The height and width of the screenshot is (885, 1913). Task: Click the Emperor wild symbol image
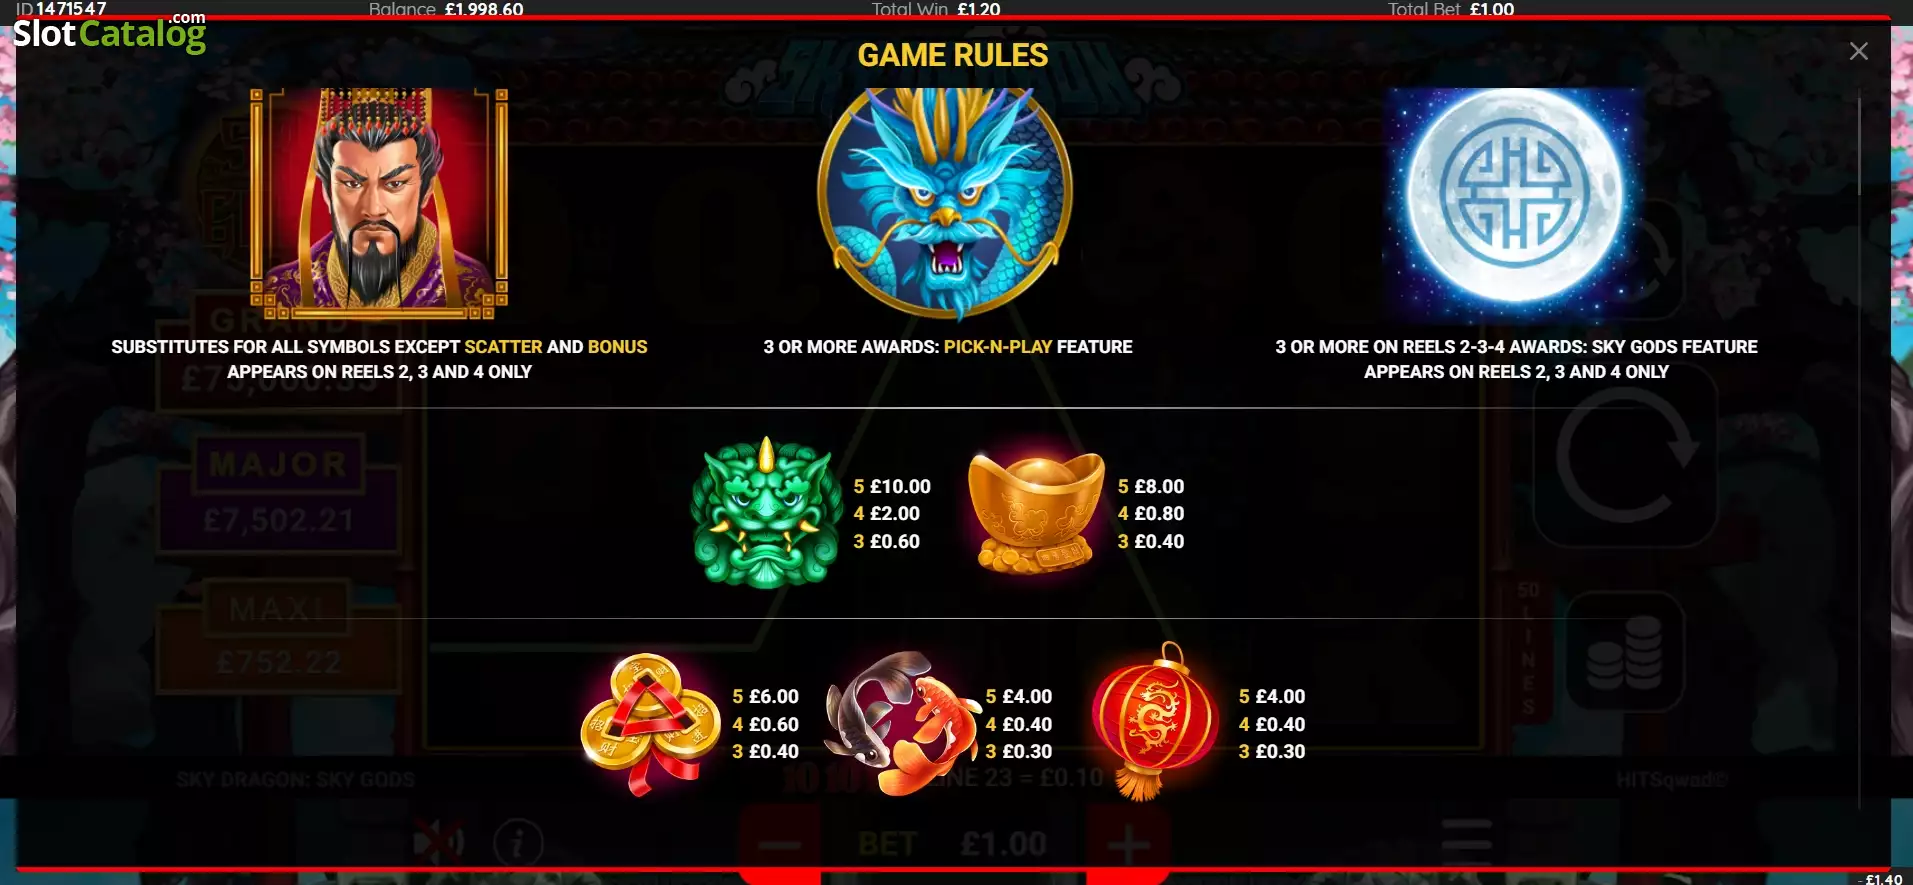point(379,203)
